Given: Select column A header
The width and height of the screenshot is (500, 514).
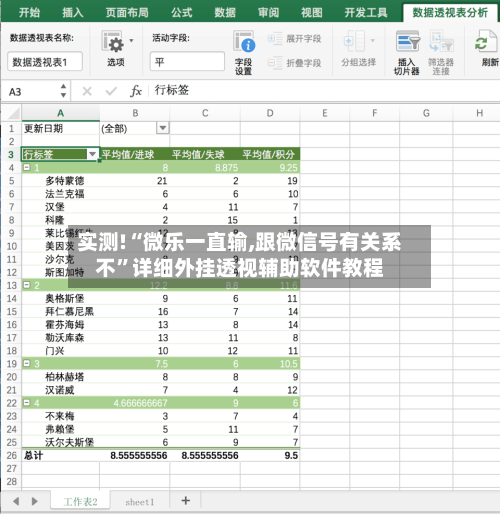Looking at the screenshot, I should coord(61,113).
